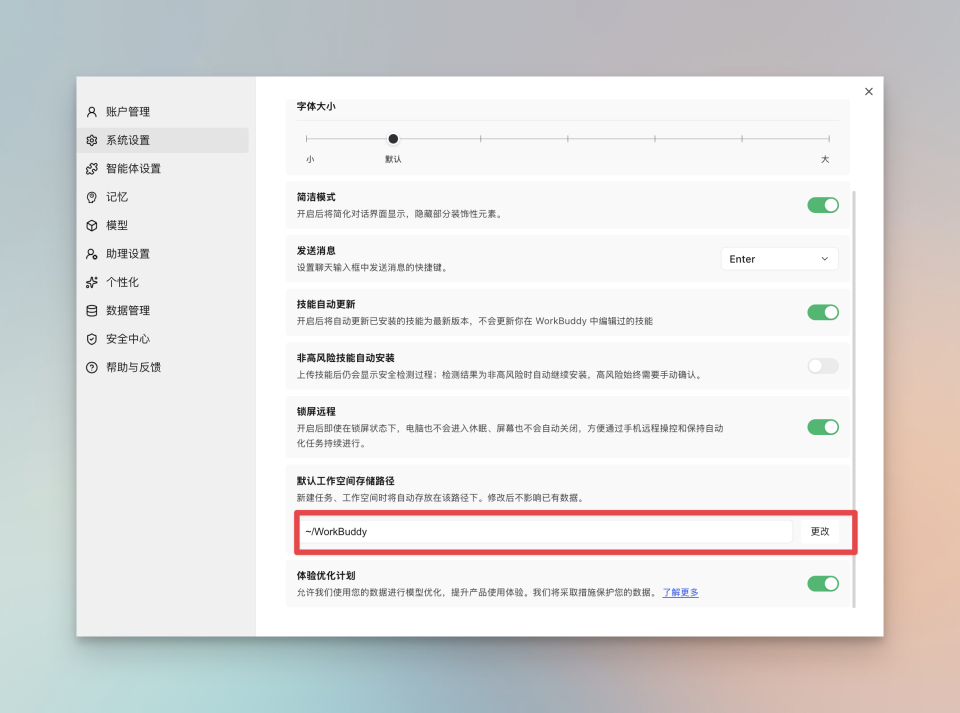Open the 记忆 section
The height and width of the screenshot is (713, 960).
pyautogui.click(x=163, y=197)
